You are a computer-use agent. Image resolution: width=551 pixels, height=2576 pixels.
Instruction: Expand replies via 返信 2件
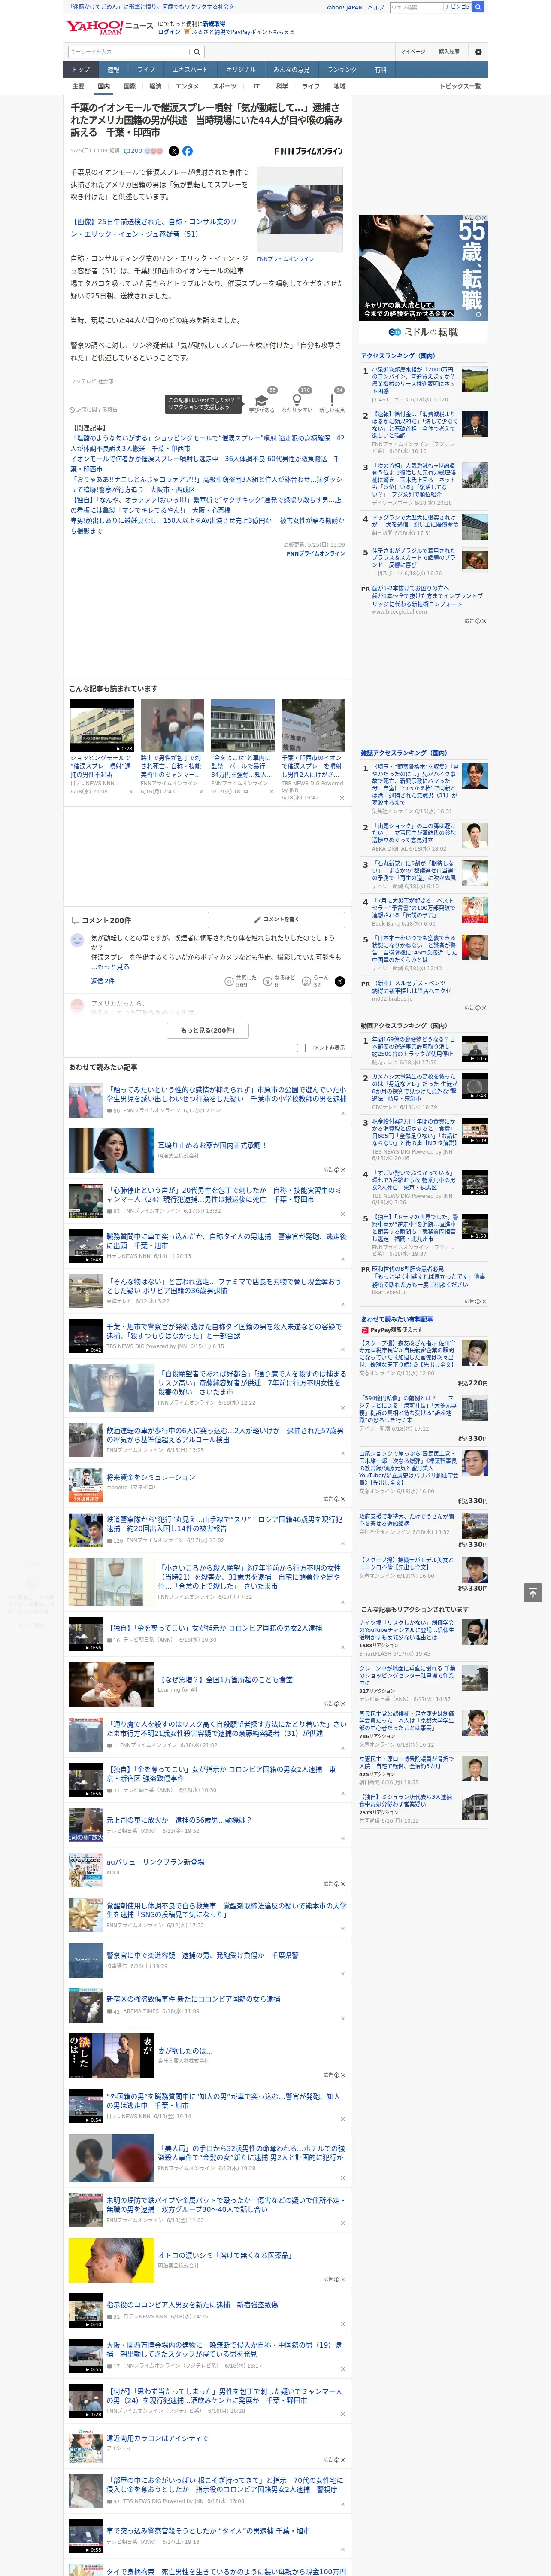[103, 981]
